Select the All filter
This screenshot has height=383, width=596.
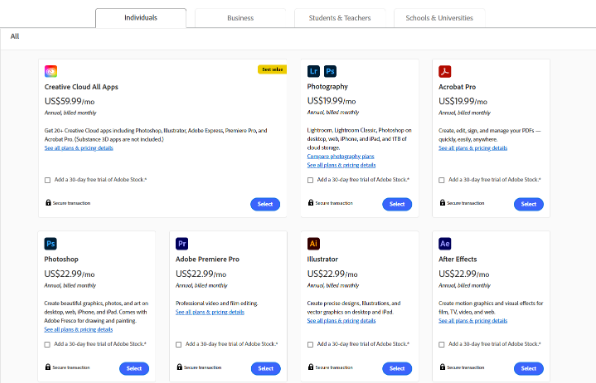[14, 36]
